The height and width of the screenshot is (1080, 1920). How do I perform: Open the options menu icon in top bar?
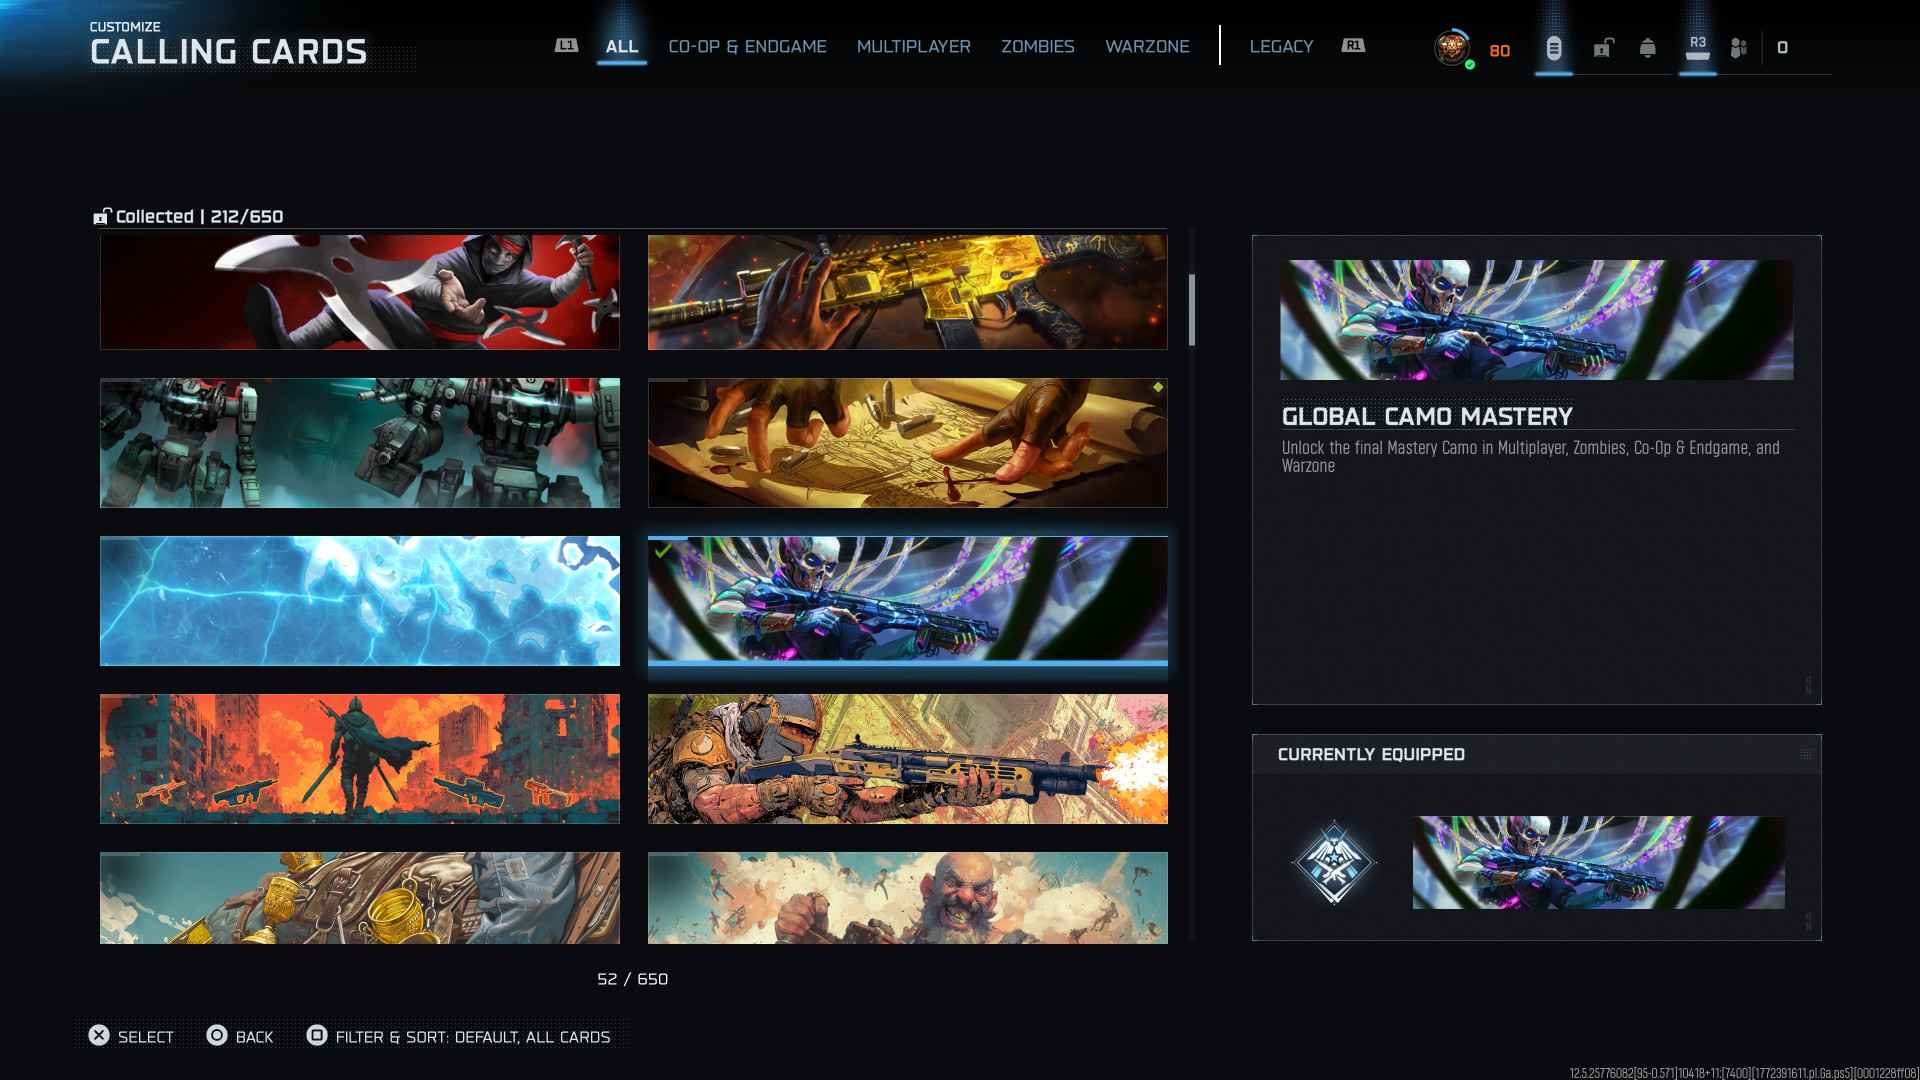1553,48
